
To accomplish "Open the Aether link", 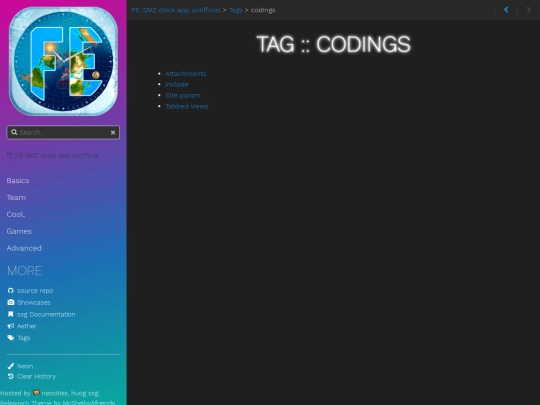I will [x=27, y=326].
